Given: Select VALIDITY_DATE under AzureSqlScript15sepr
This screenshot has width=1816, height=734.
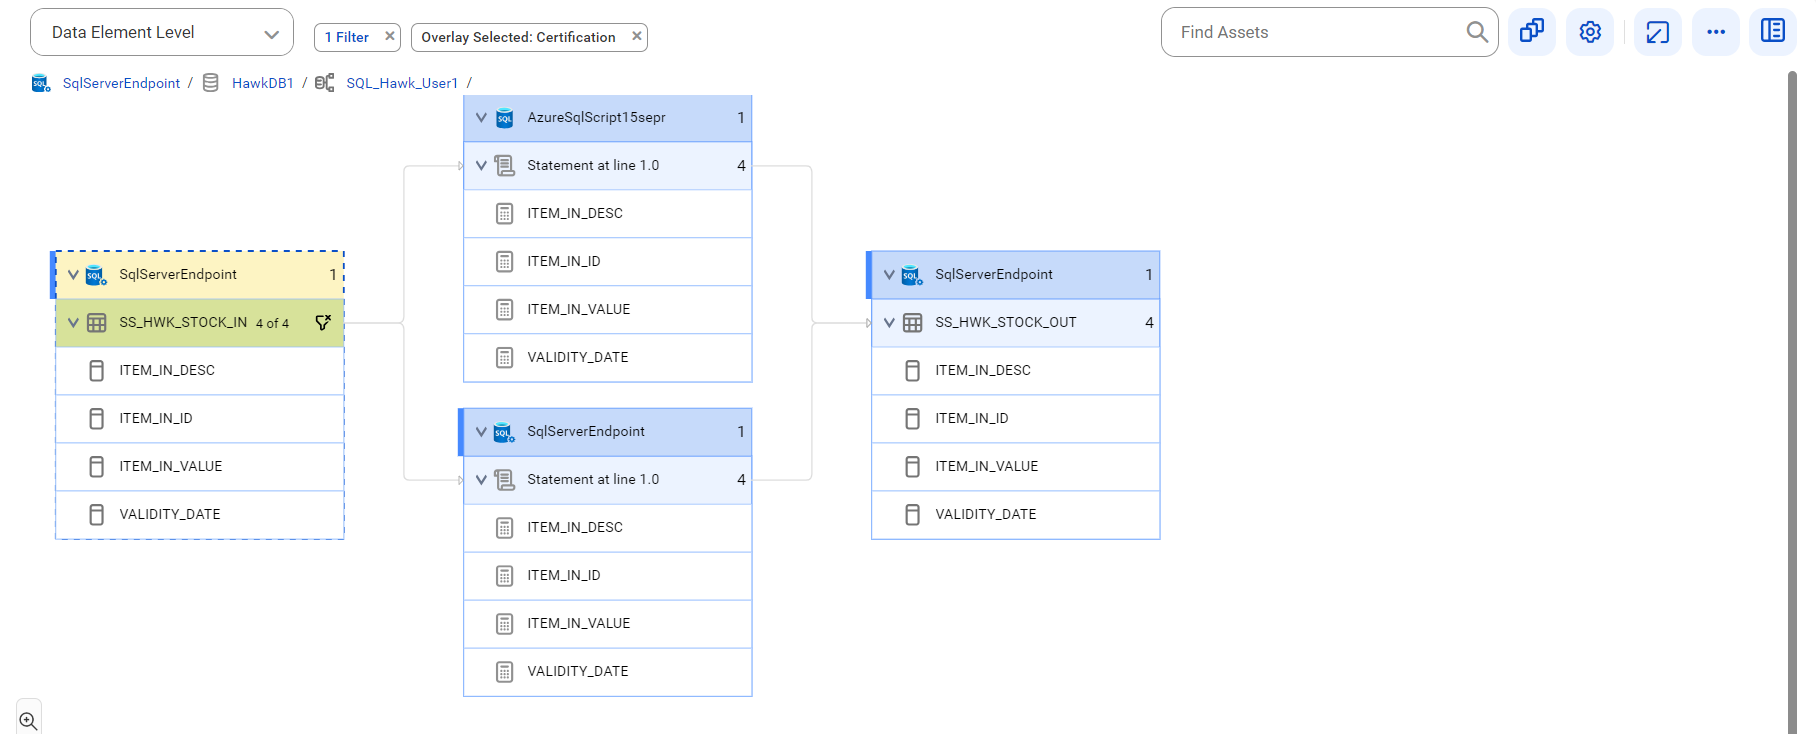Looking at the screenshot, I should (x=608, y=358).
